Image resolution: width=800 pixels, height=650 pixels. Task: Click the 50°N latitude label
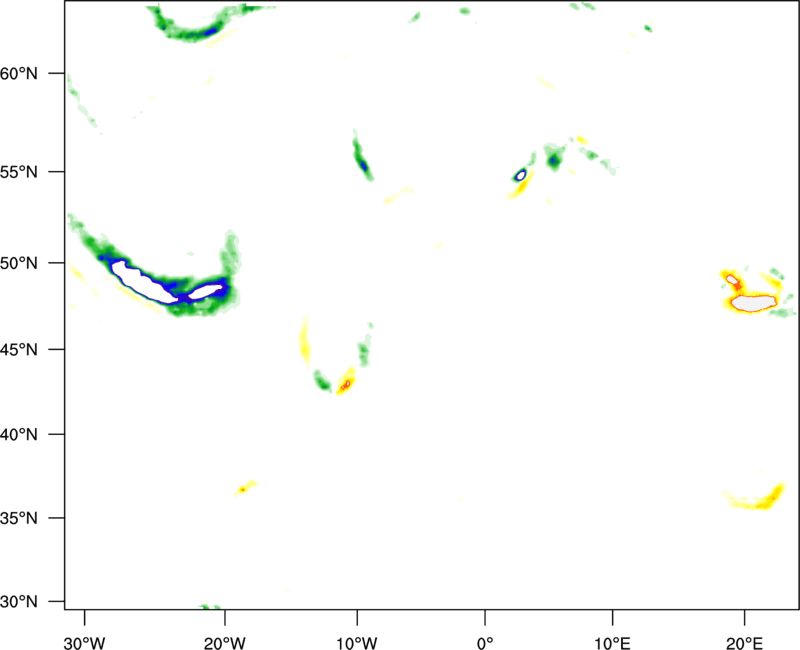(x=19, y=263)
